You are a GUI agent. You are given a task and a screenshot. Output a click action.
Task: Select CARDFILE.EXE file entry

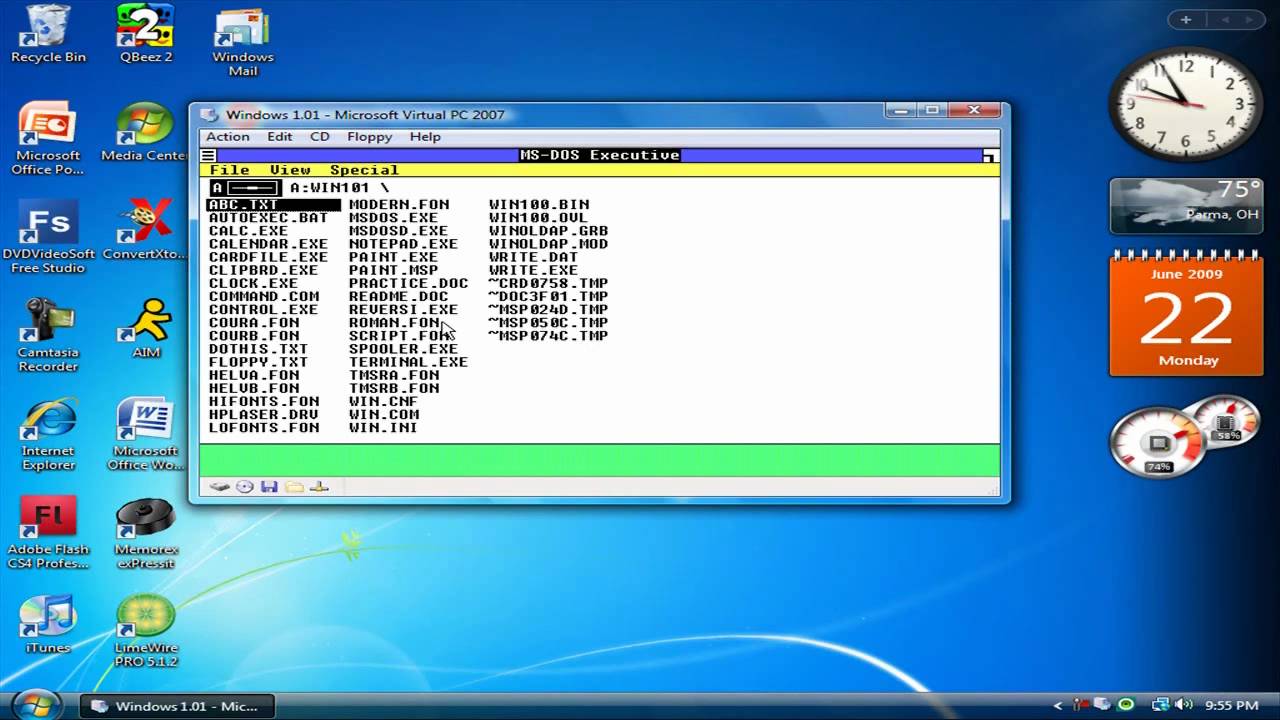coord(268,257)
